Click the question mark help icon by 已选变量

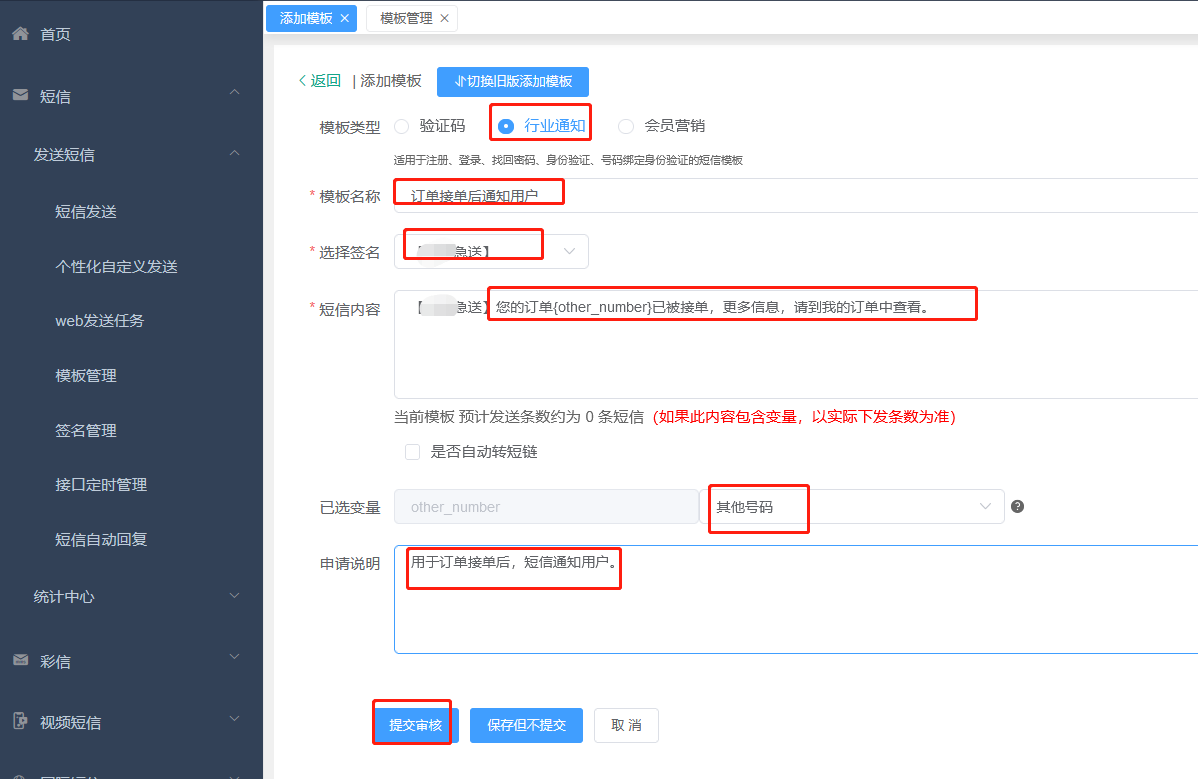[1017, 506]
